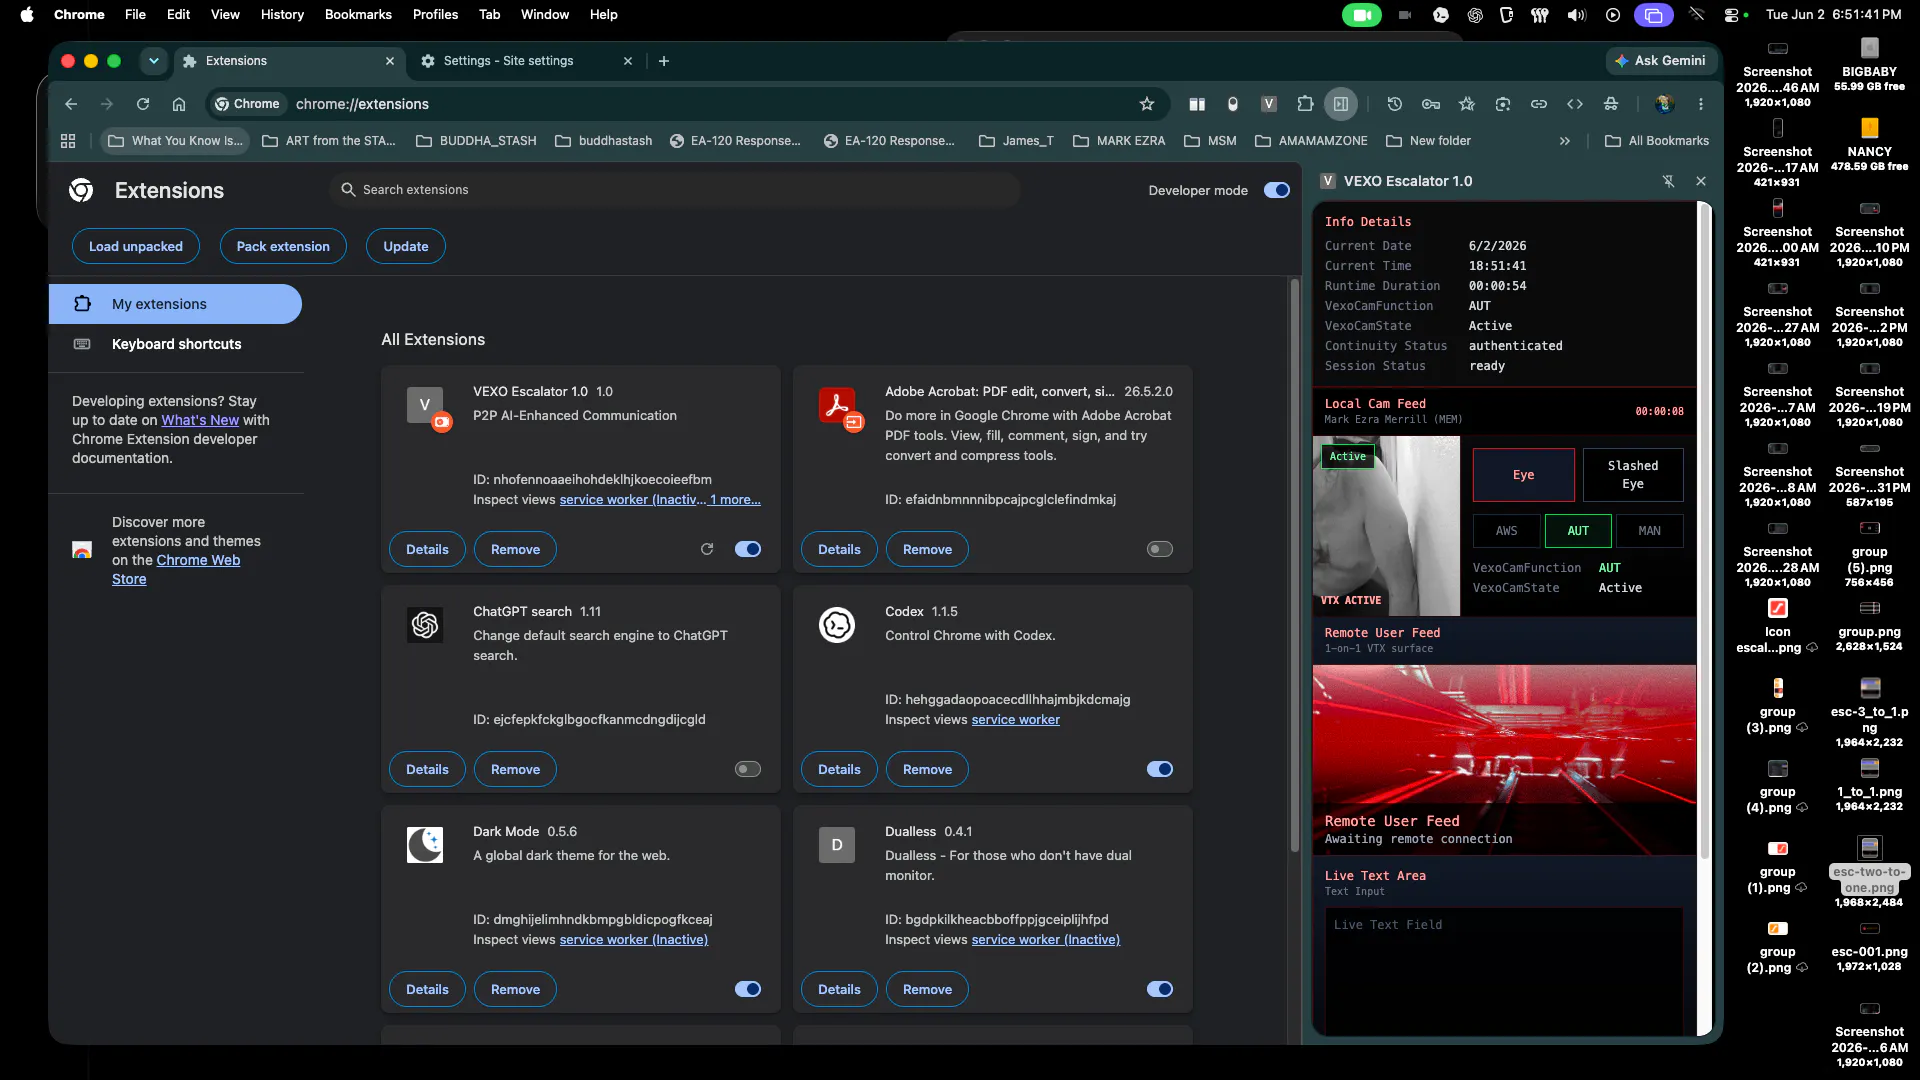Toggle the side panel icon in toolbar
The height and width of the screenshot is (1080, 1920).
(x=1341, y=104)
